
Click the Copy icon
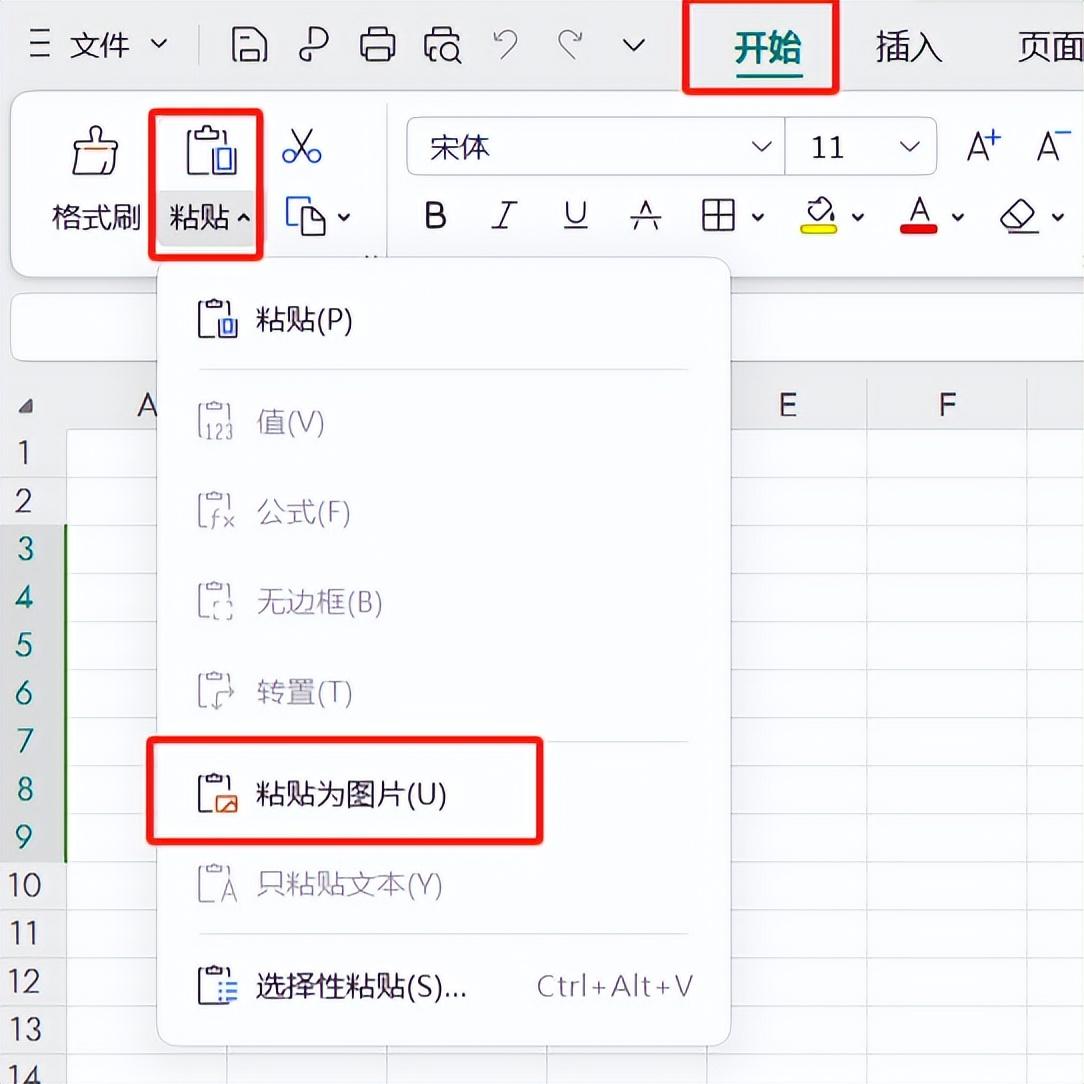[305, 216]
